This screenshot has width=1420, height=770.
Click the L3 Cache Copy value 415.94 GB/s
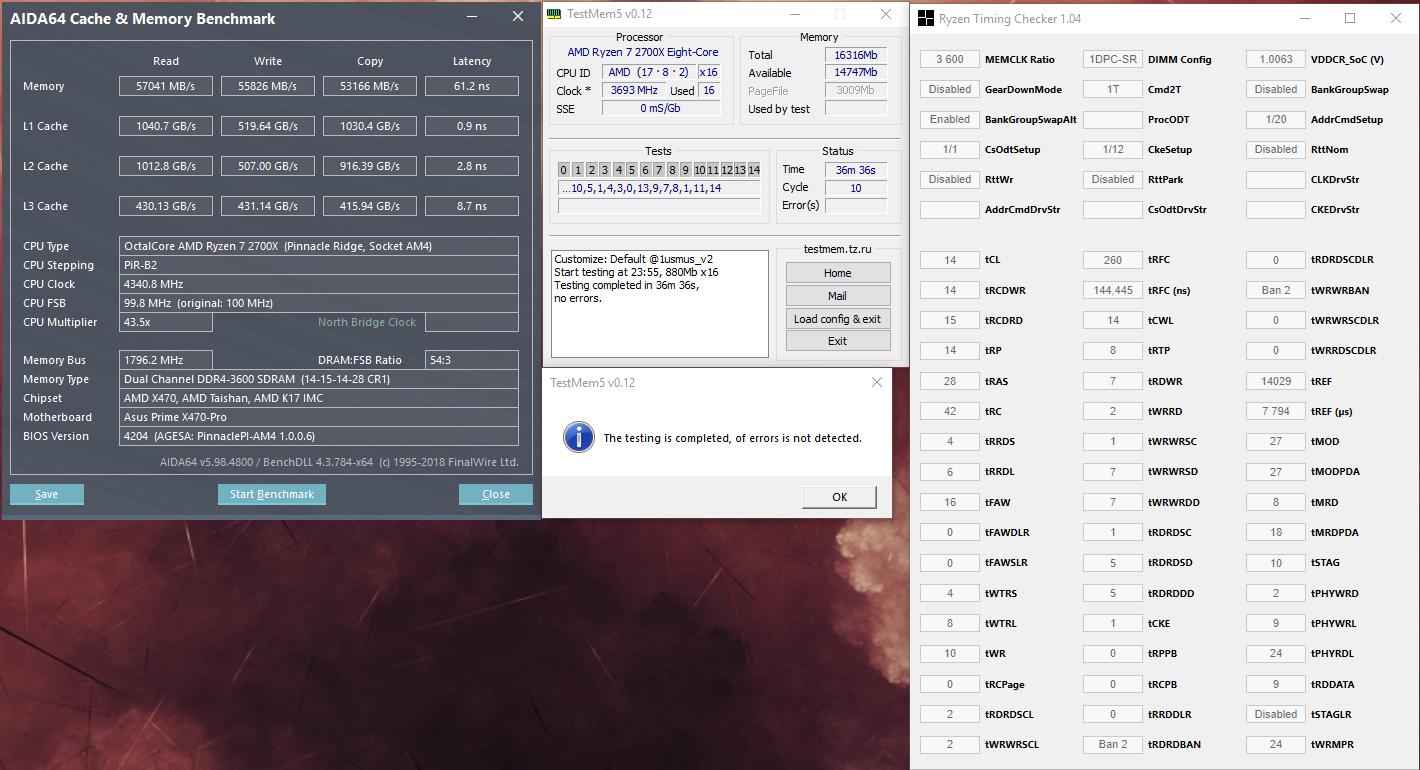(x=370, y=206)
